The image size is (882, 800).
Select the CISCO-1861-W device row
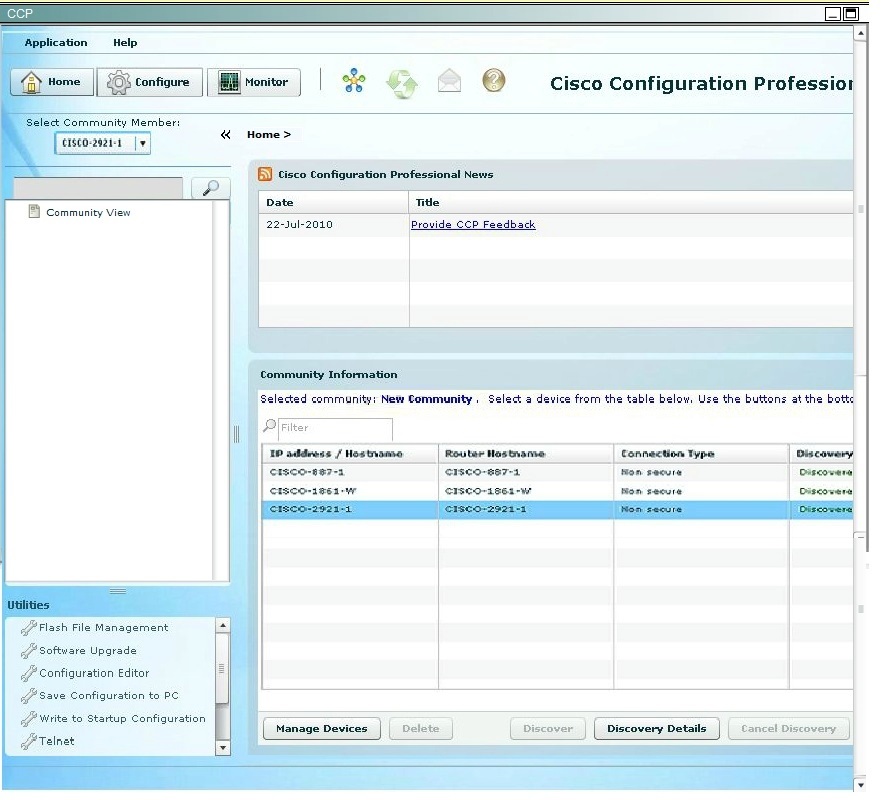click(557, 491)
